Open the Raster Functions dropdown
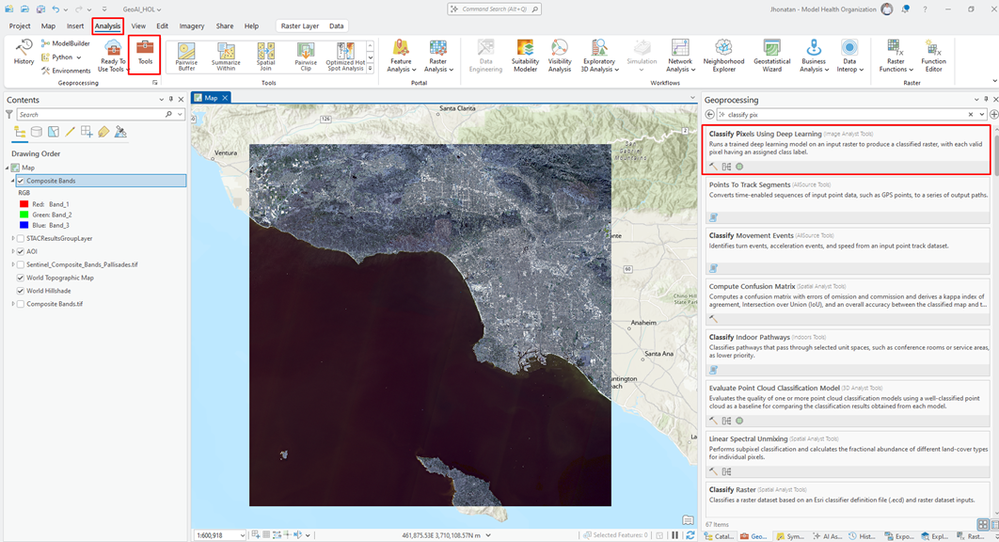 click(x=896, y=55)
